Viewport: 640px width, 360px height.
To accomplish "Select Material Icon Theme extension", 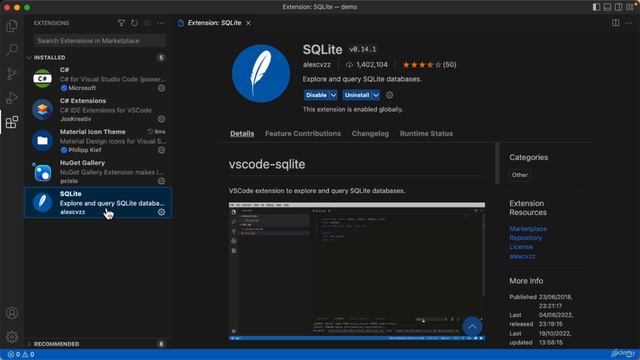I will (98, 141).
